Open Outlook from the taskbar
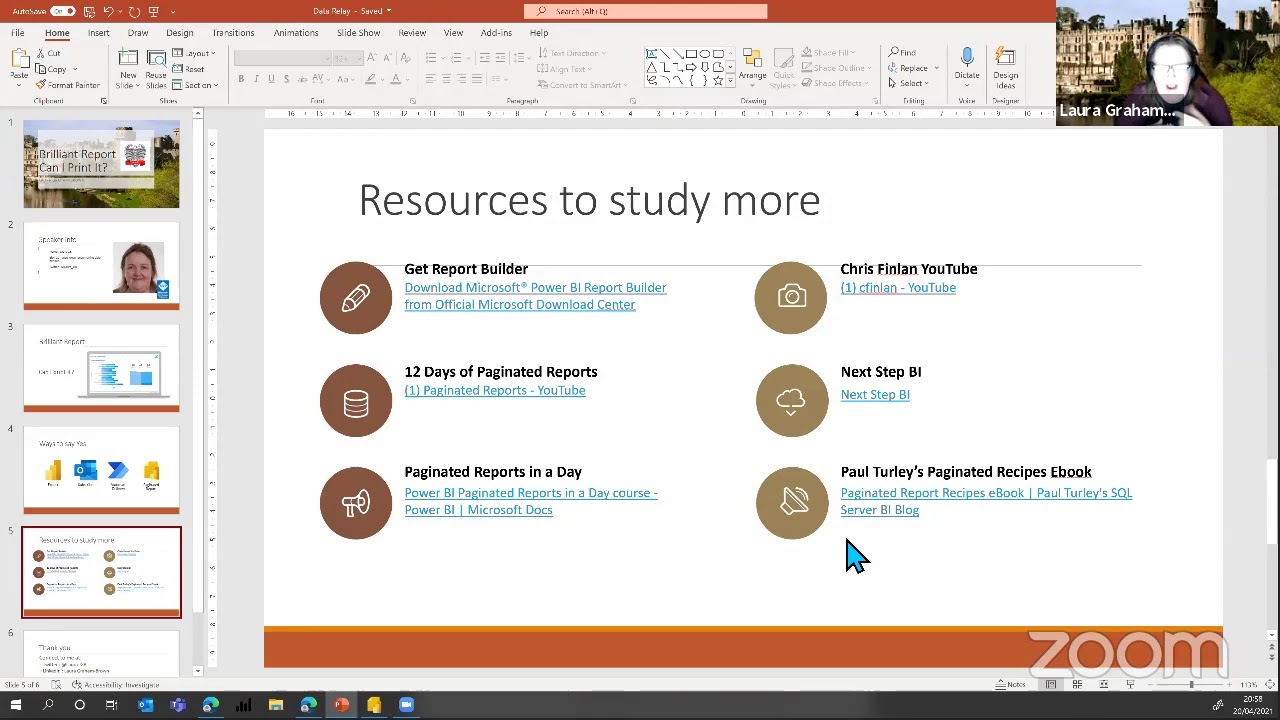 point(145,705)
